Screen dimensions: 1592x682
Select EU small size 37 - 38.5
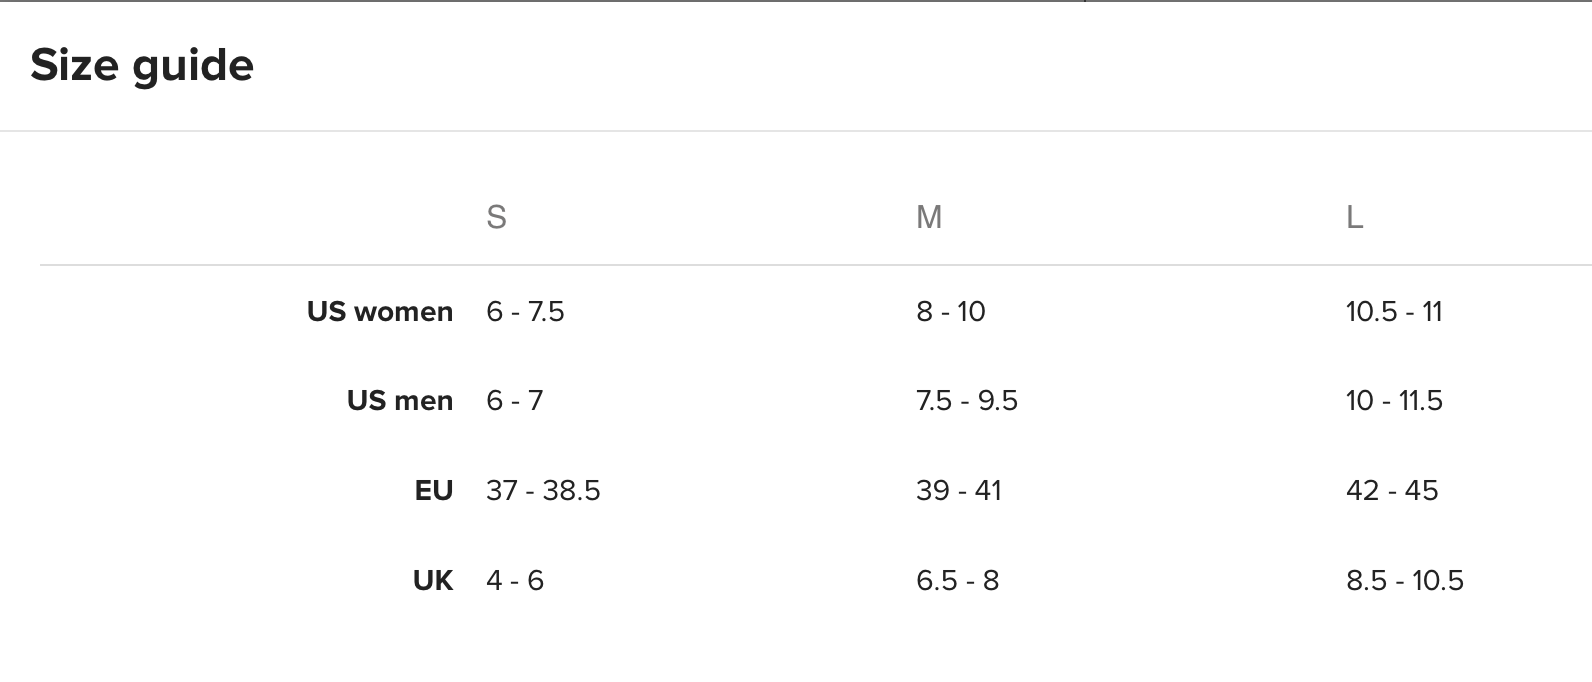pos(543,491)
